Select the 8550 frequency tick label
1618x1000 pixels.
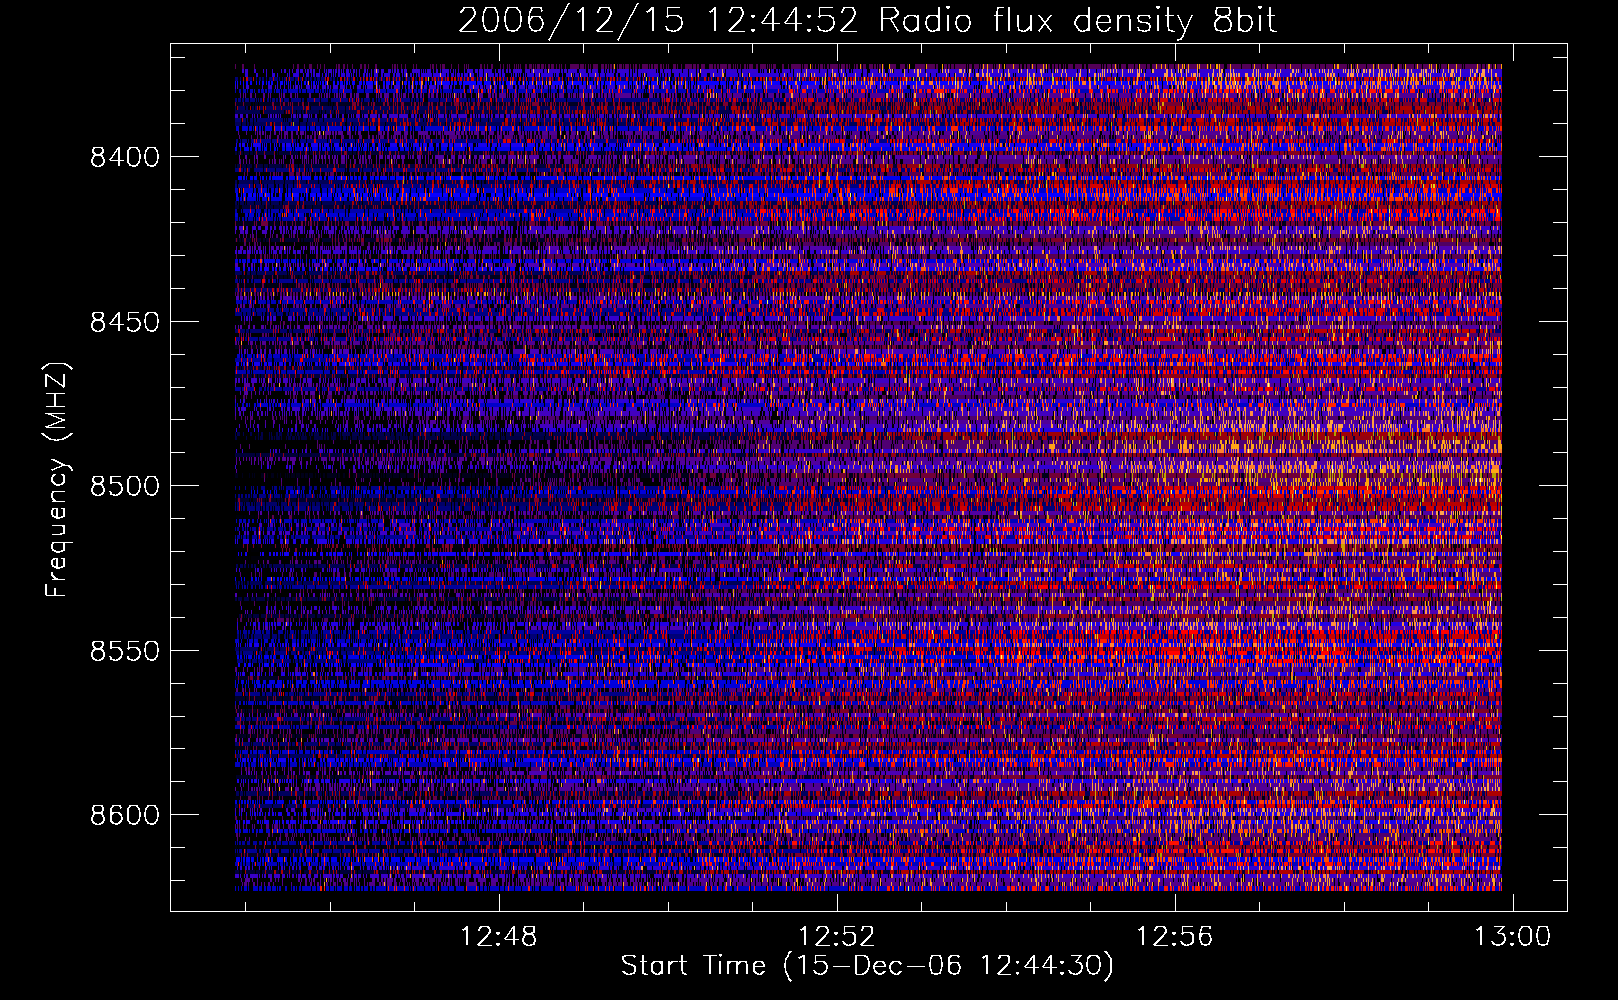coord(126,651)
